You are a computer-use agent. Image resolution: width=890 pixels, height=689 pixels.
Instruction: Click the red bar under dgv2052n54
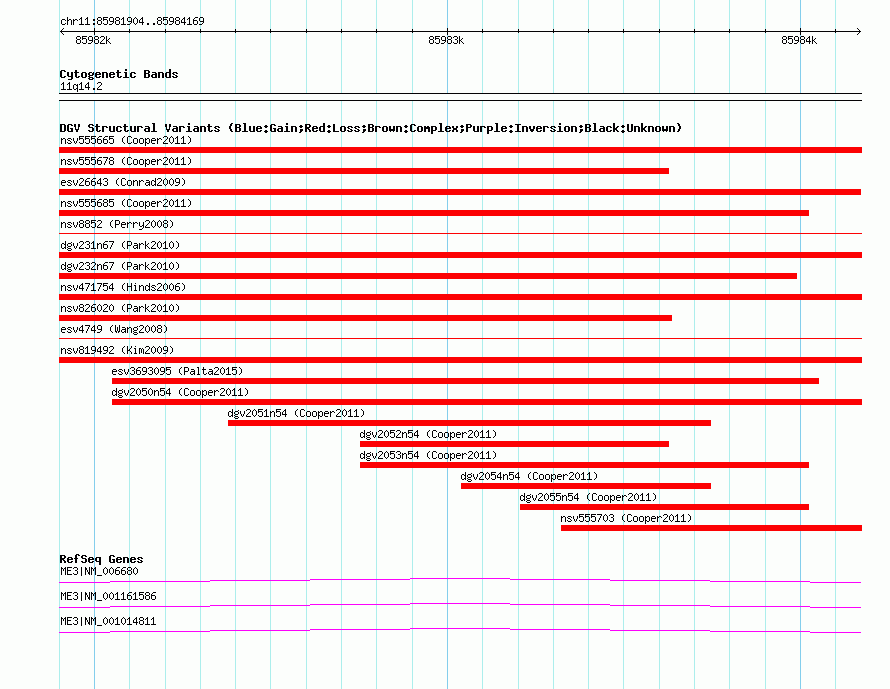pos(514,444)
